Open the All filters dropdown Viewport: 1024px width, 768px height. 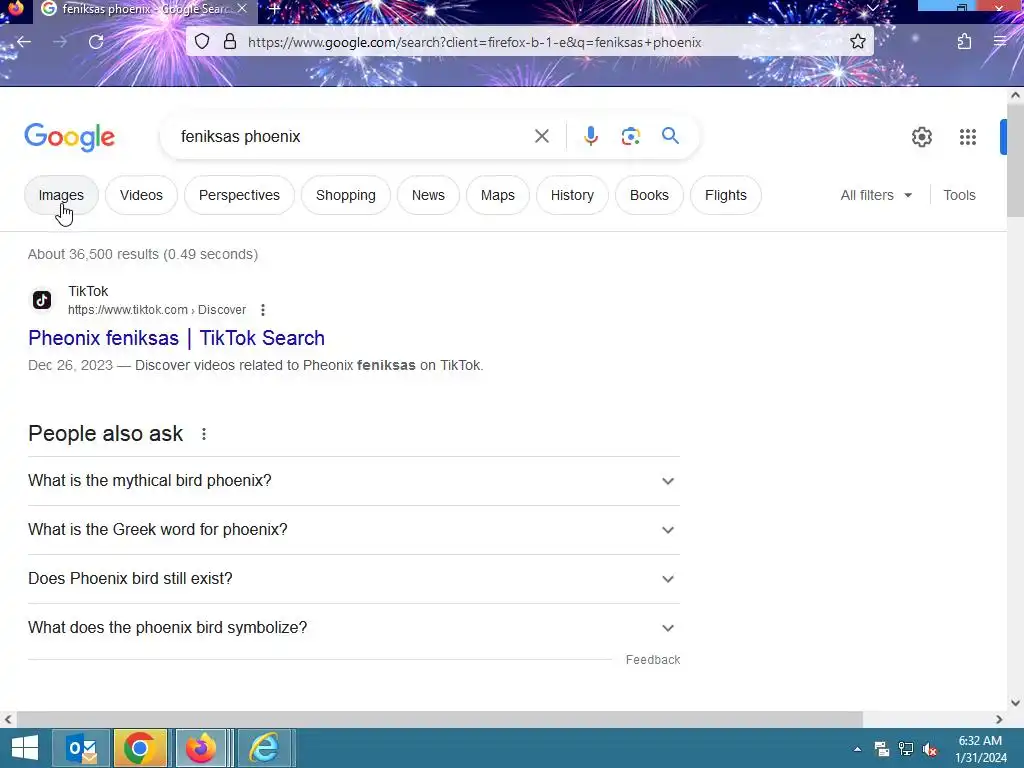876,195
